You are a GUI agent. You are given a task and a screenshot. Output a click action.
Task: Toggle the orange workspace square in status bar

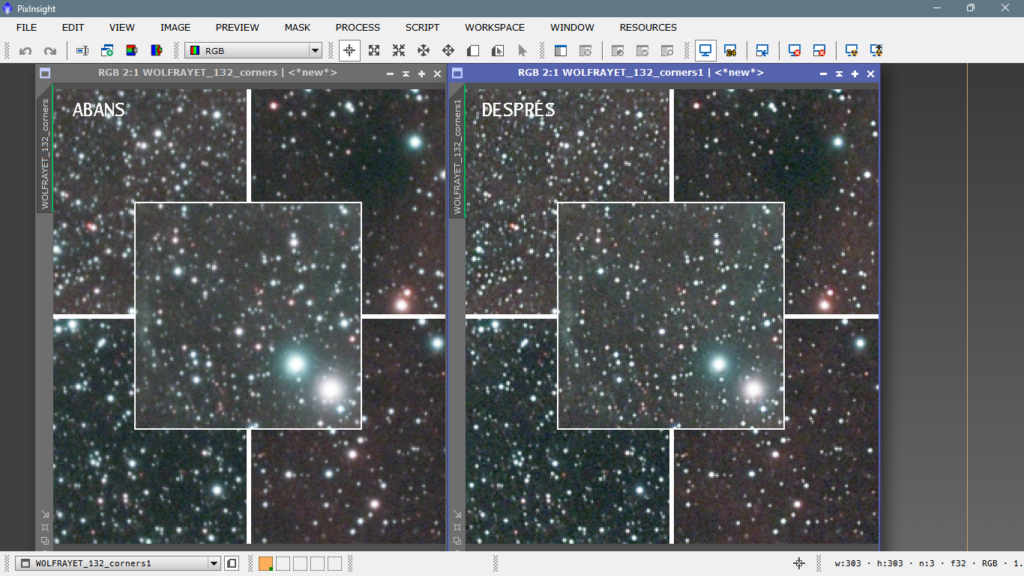click(x=265, y=564)
